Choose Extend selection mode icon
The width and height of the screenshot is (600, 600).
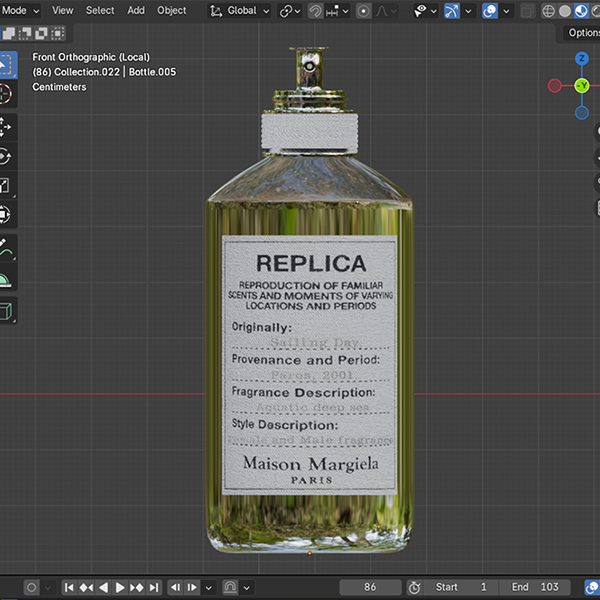coord(8,33)
